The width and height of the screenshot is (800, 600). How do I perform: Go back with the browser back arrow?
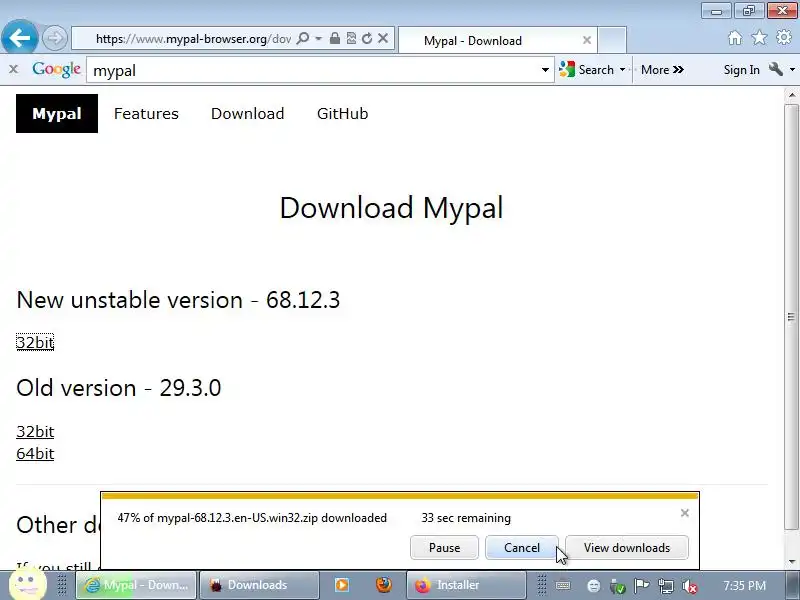click(x=19, y=37)
